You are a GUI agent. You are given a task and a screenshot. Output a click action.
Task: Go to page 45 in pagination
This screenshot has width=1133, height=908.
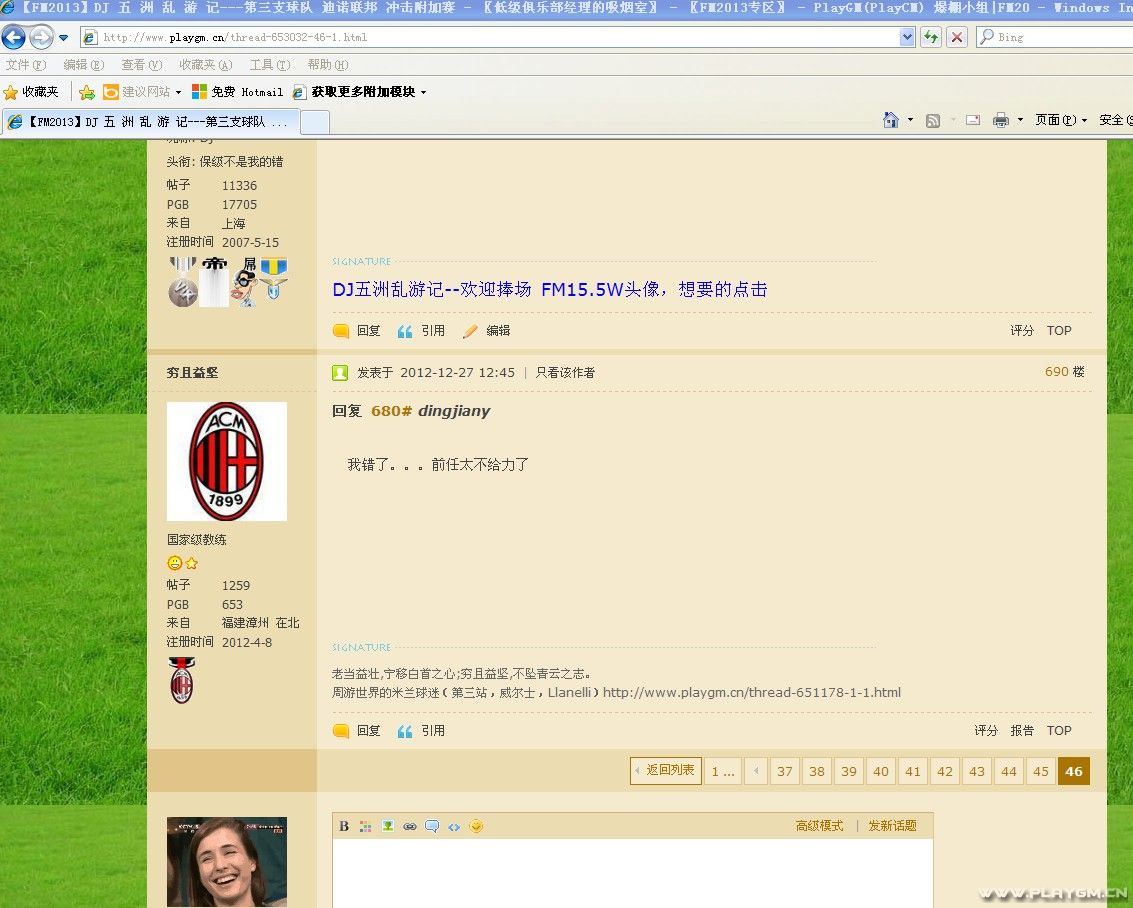tap(1041, 771)
